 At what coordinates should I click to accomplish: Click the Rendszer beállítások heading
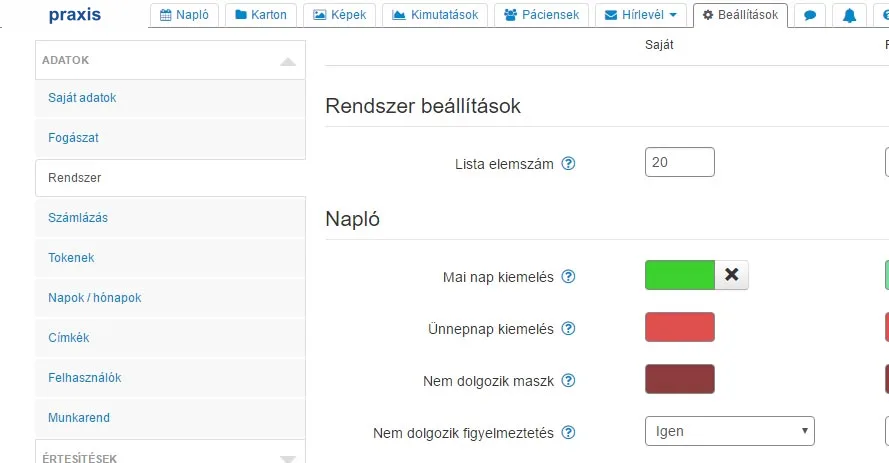pyautogui.click(x=423, y=106)
